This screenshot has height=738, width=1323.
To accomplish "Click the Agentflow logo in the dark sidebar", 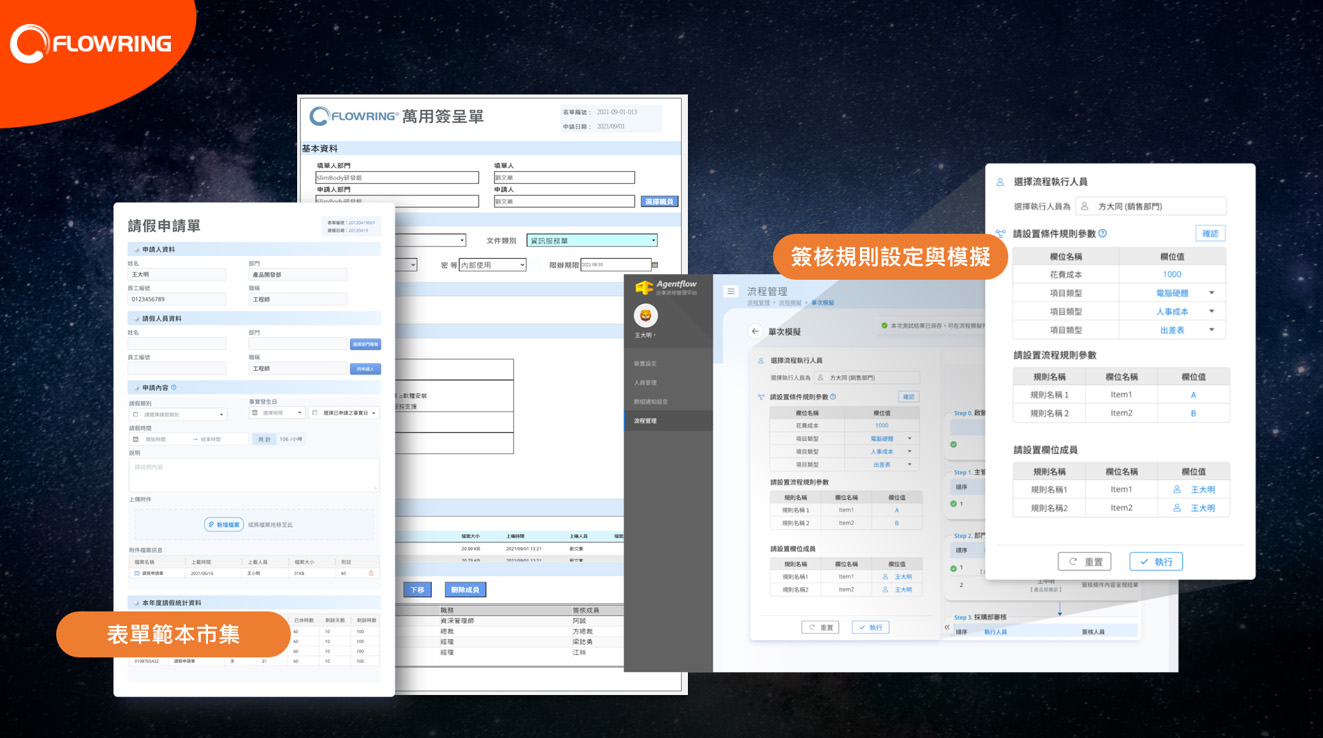I will 666,288.
